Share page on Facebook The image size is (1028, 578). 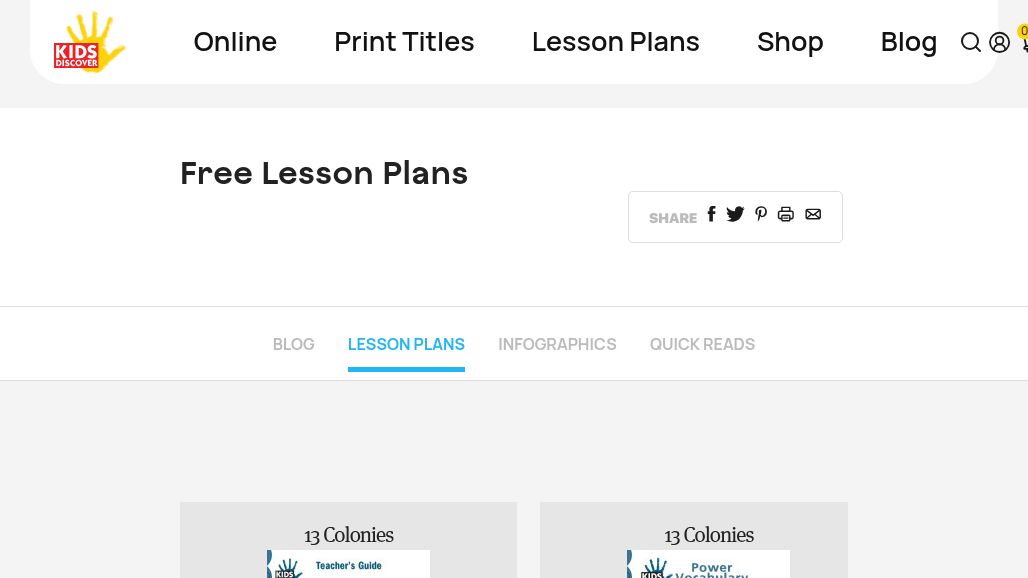pyautogui.click(x=711, y=214)
